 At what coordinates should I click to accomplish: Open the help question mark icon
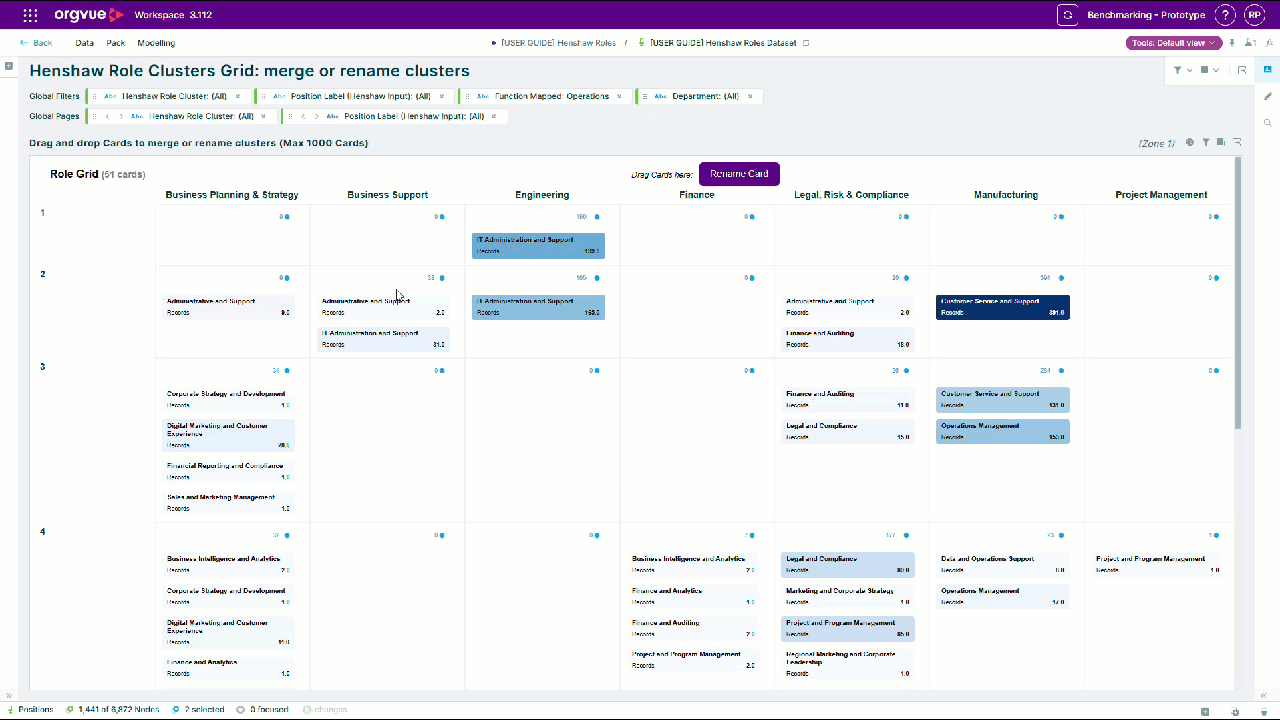(x=1225, y=15)
